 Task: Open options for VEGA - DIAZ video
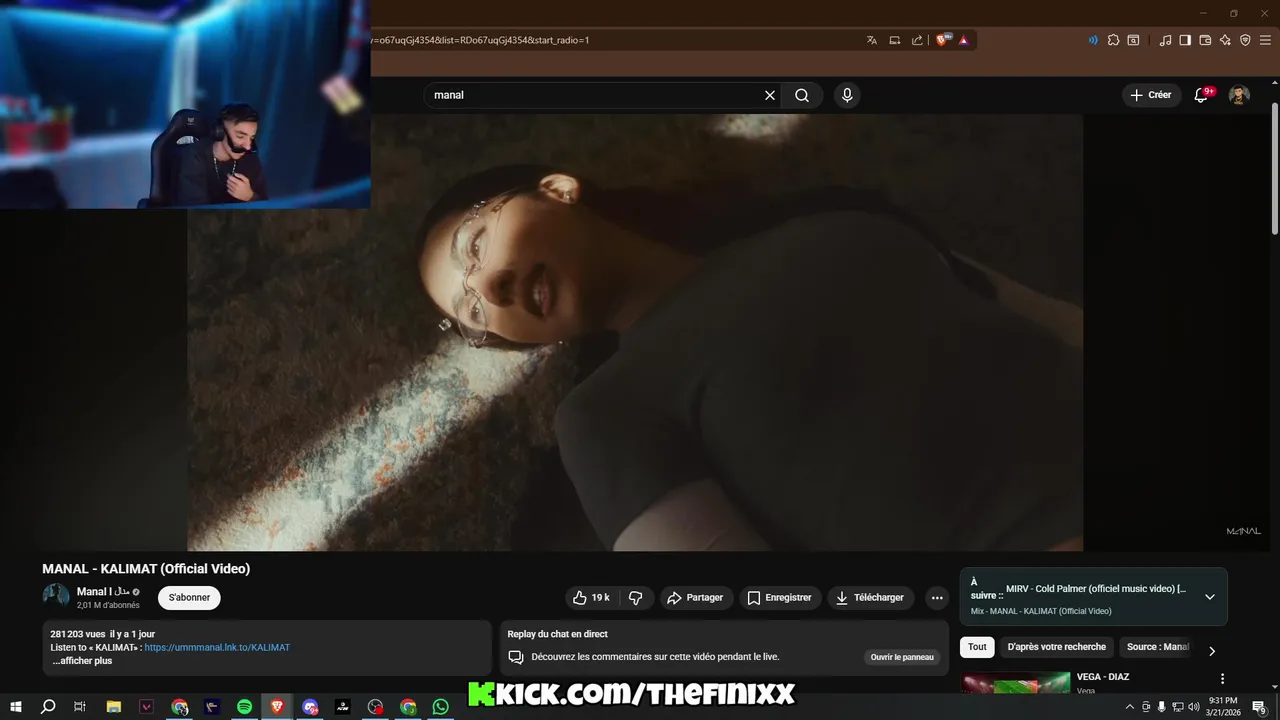[x=1222, y=679]
